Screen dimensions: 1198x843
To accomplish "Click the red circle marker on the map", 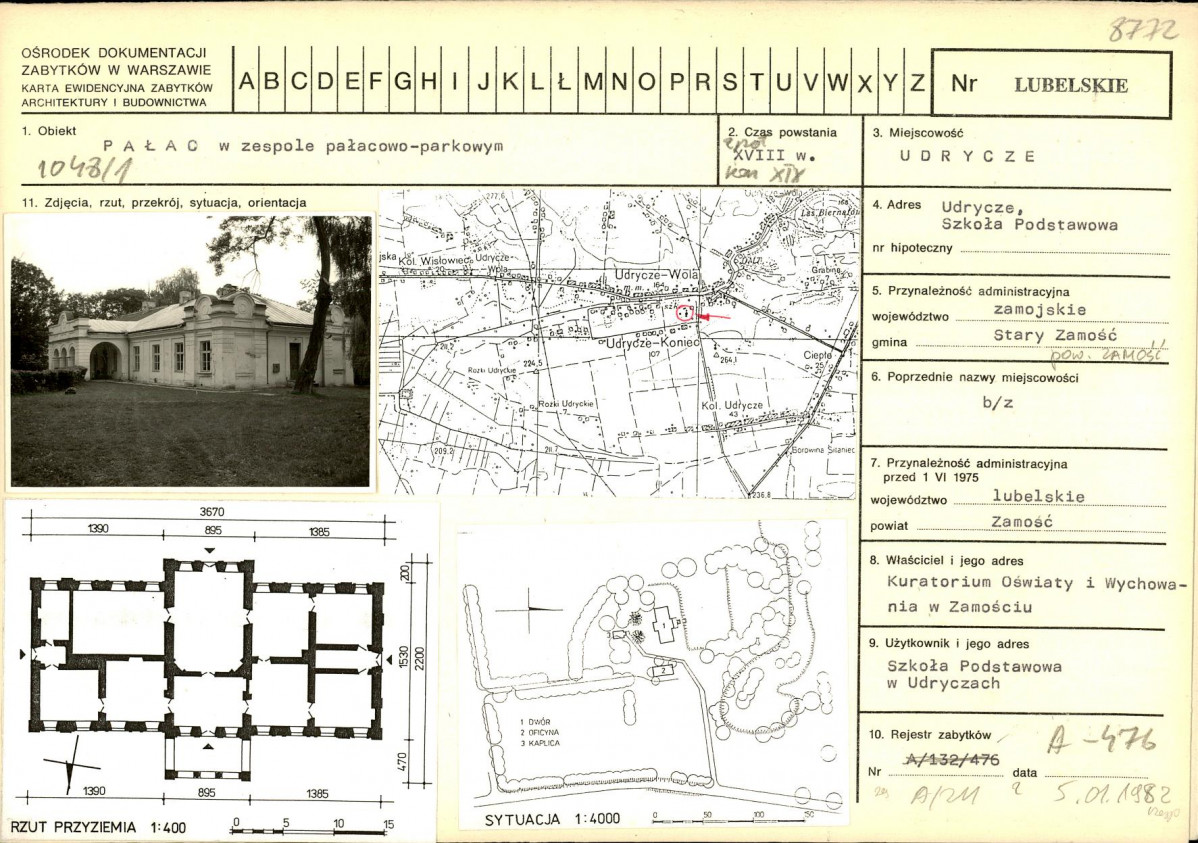I will (685, 311).
